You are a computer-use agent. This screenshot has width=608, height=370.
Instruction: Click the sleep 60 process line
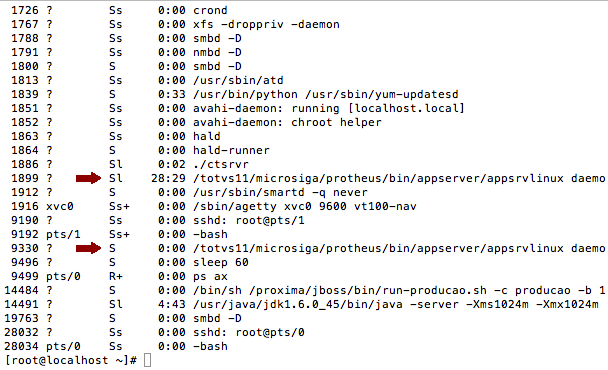130,262
